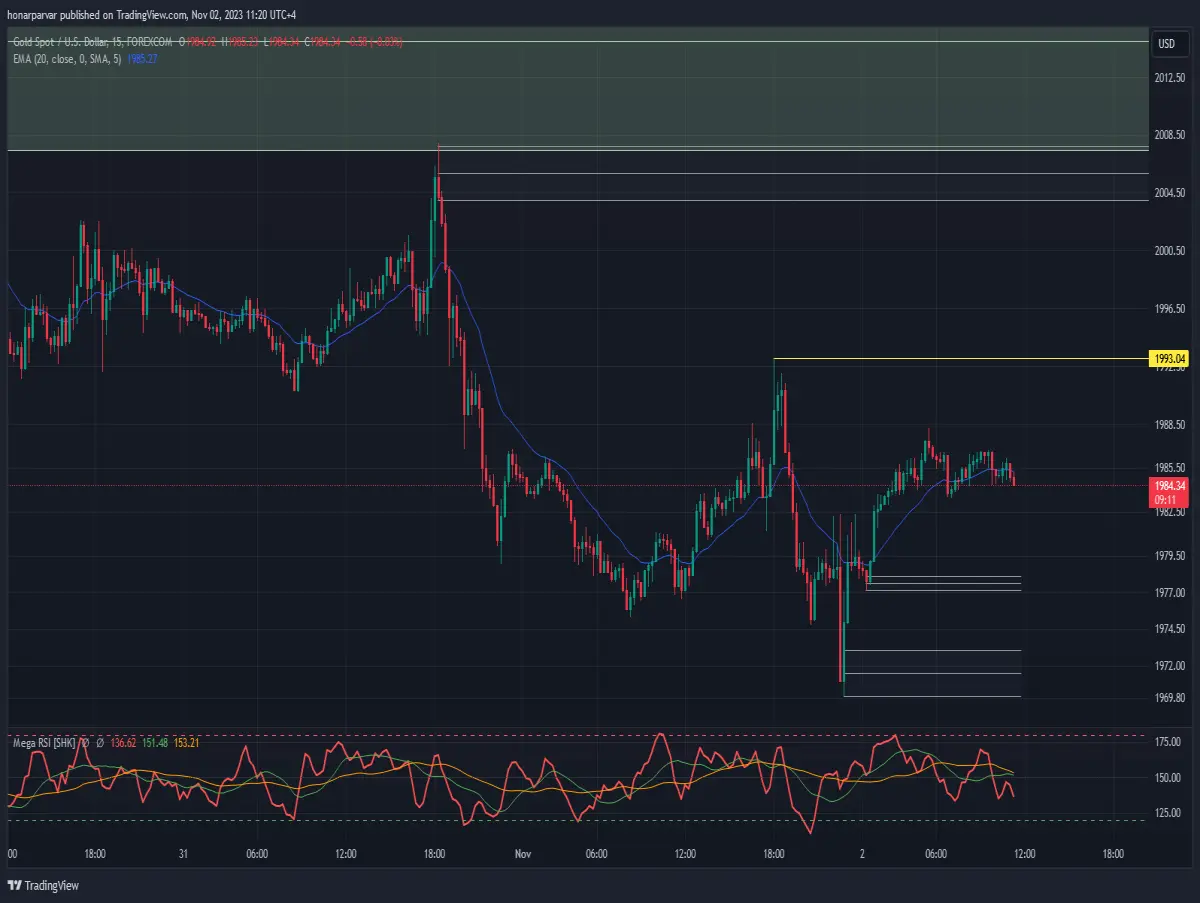
Task: Click the 31 date label on time axis
Action: point(183,854)
